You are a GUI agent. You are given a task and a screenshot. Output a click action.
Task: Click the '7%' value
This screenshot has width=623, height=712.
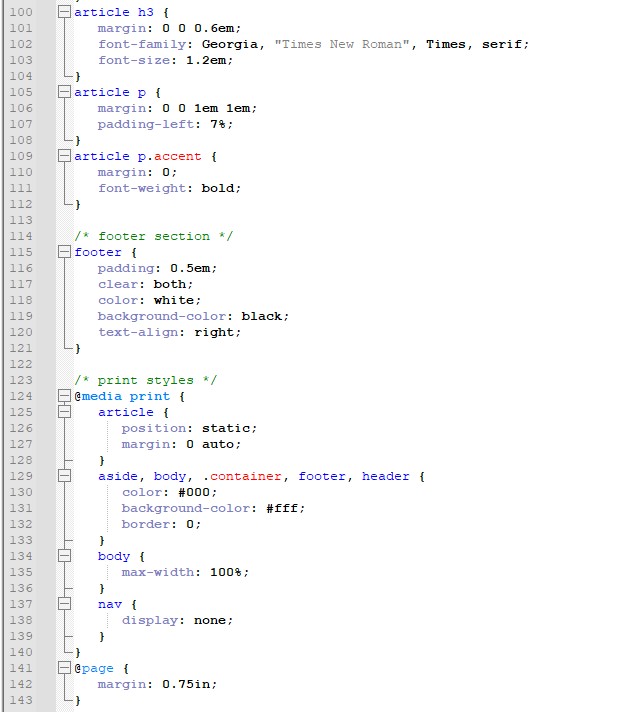(218, 124)
